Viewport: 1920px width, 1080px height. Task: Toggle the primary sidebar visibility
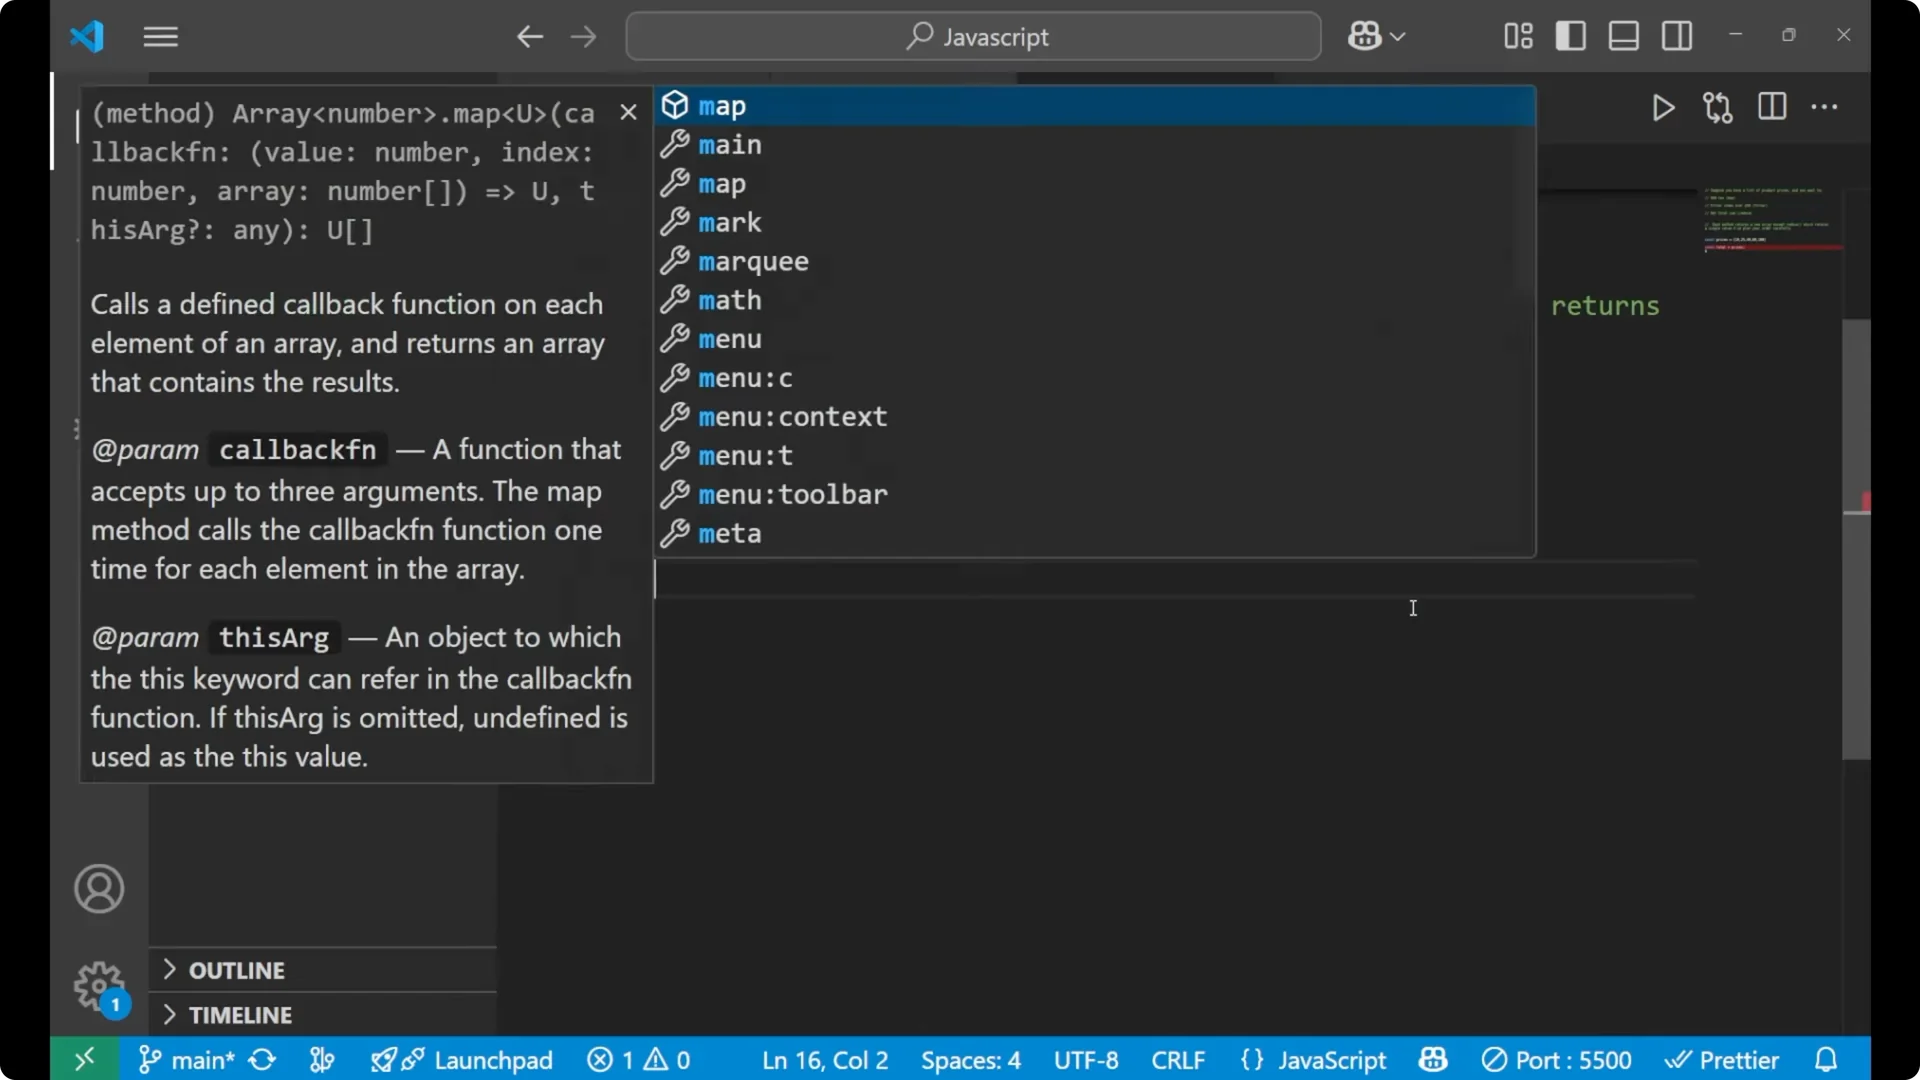click(1571, 36)
